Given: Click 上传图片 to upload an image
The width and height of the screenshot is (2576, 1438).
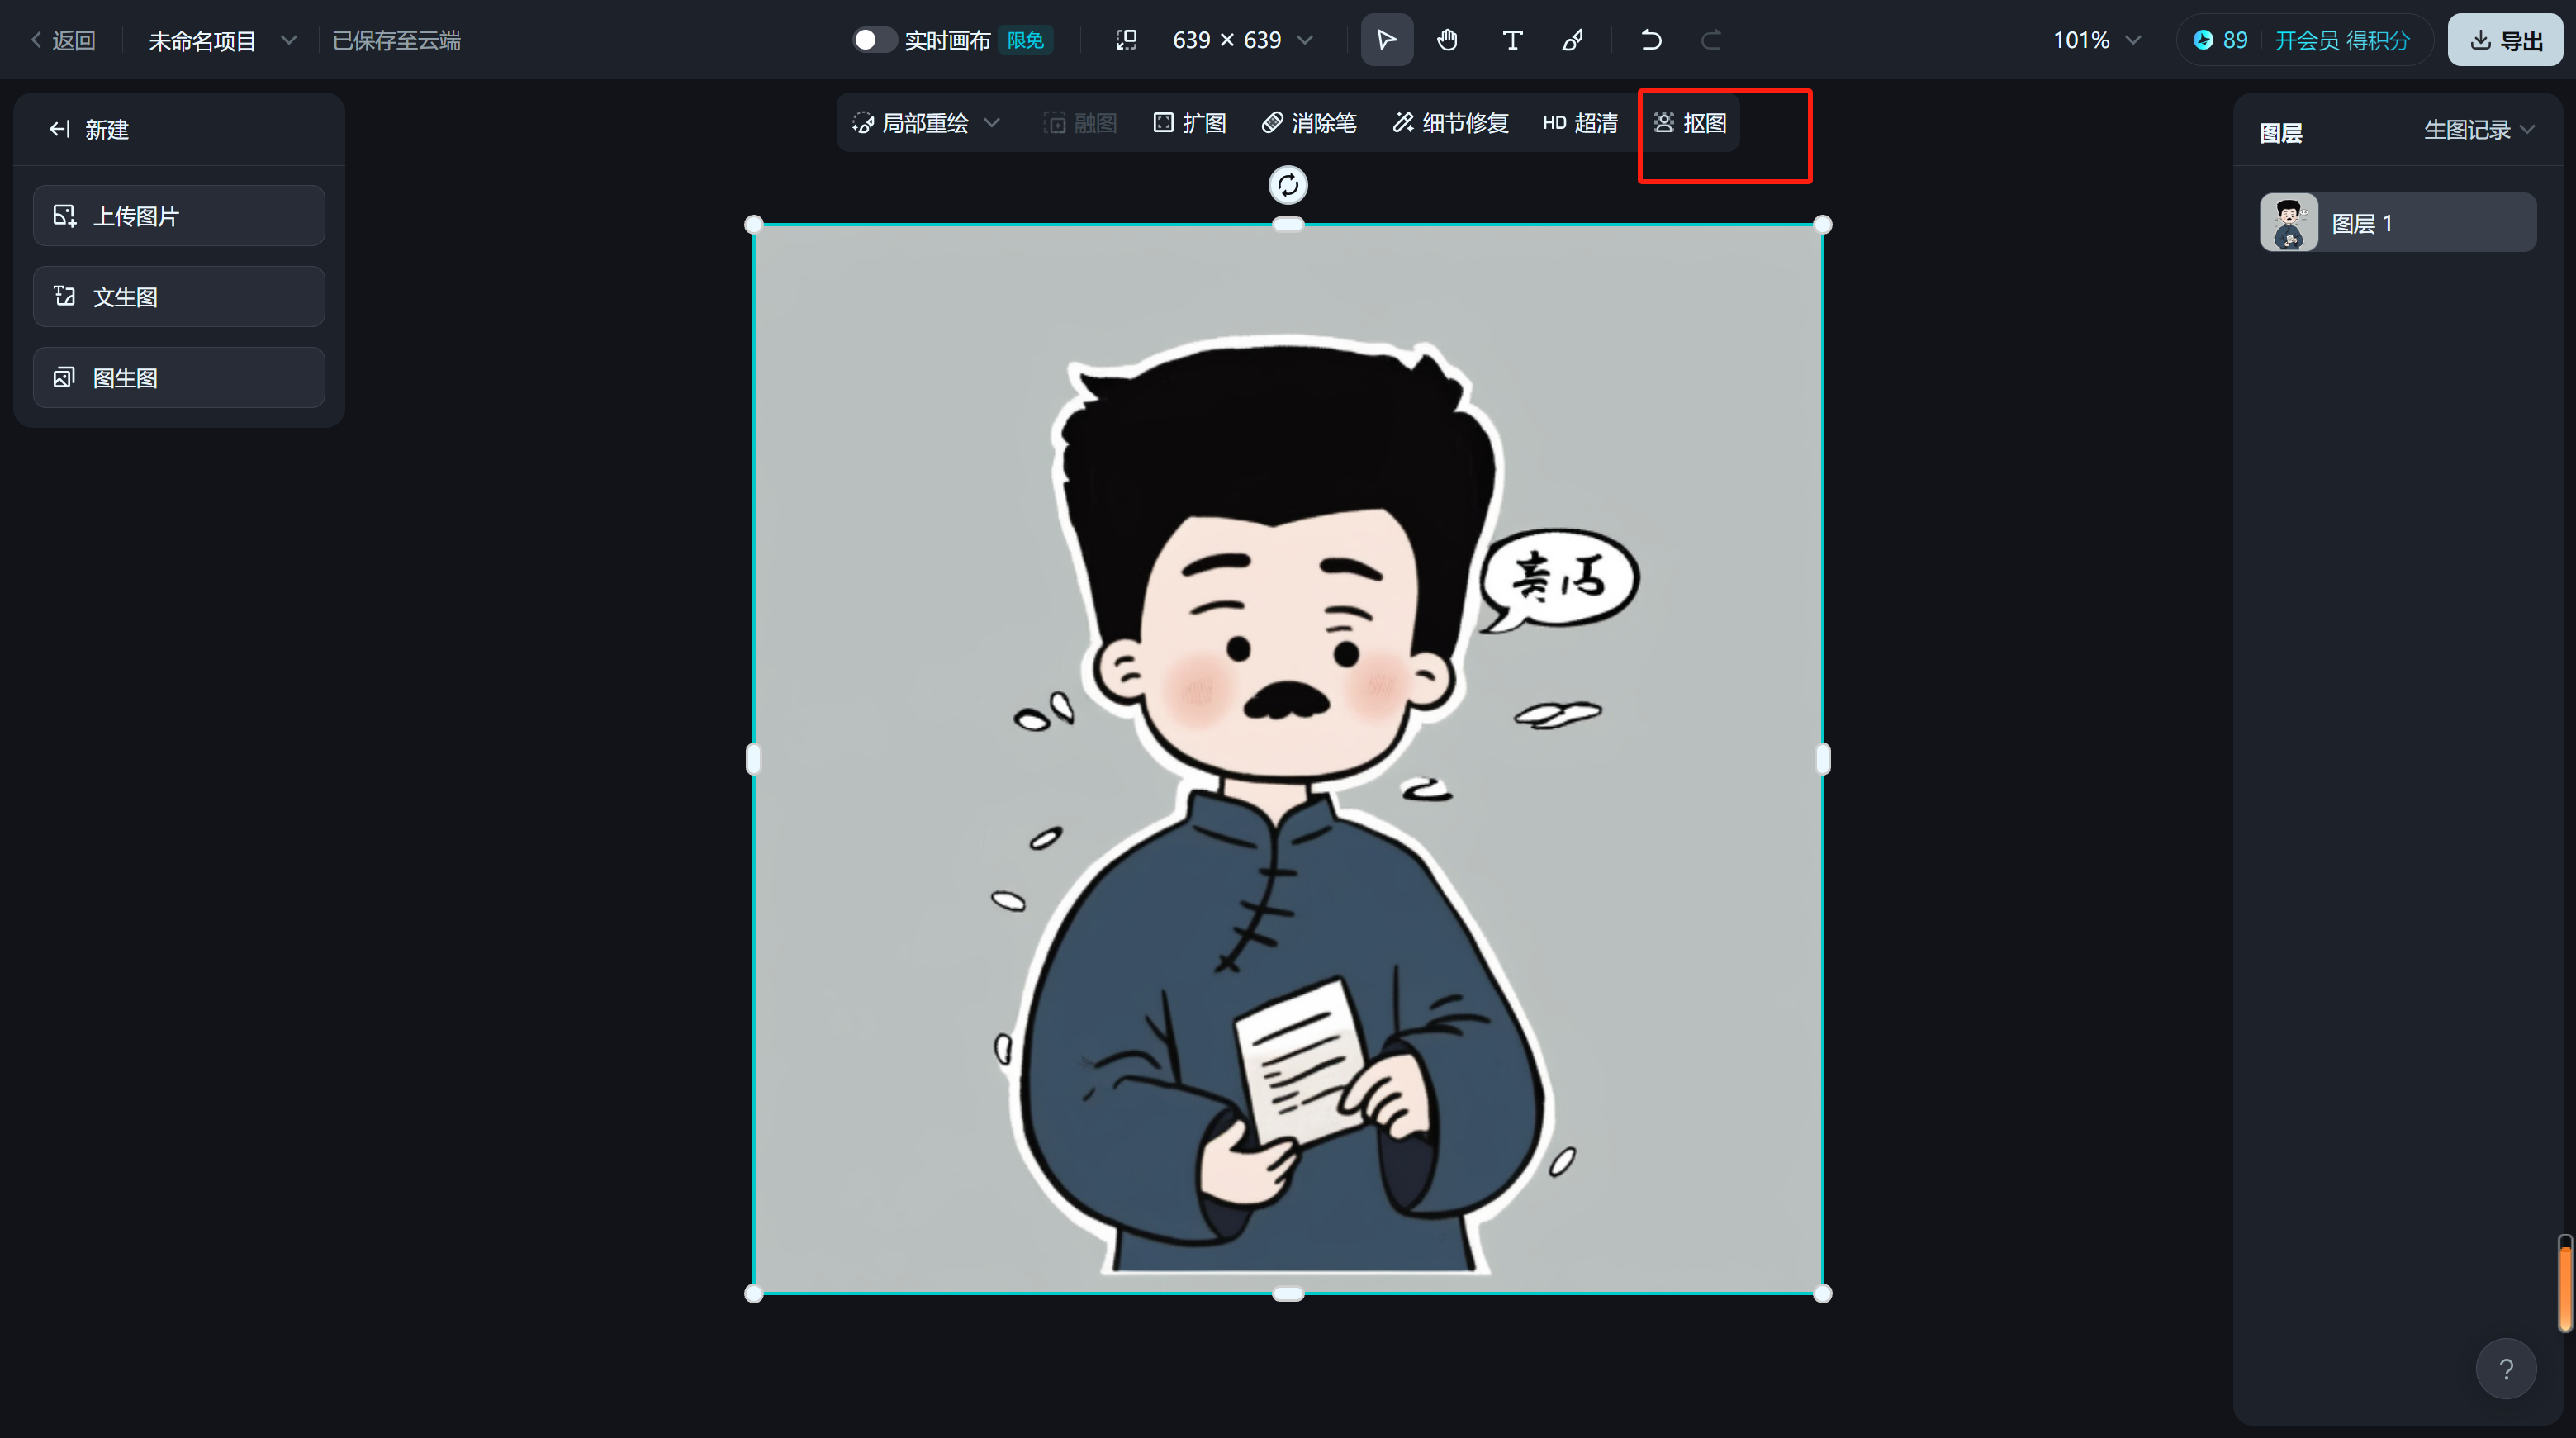Looking at the screenshot, I should tap(178, 215).
